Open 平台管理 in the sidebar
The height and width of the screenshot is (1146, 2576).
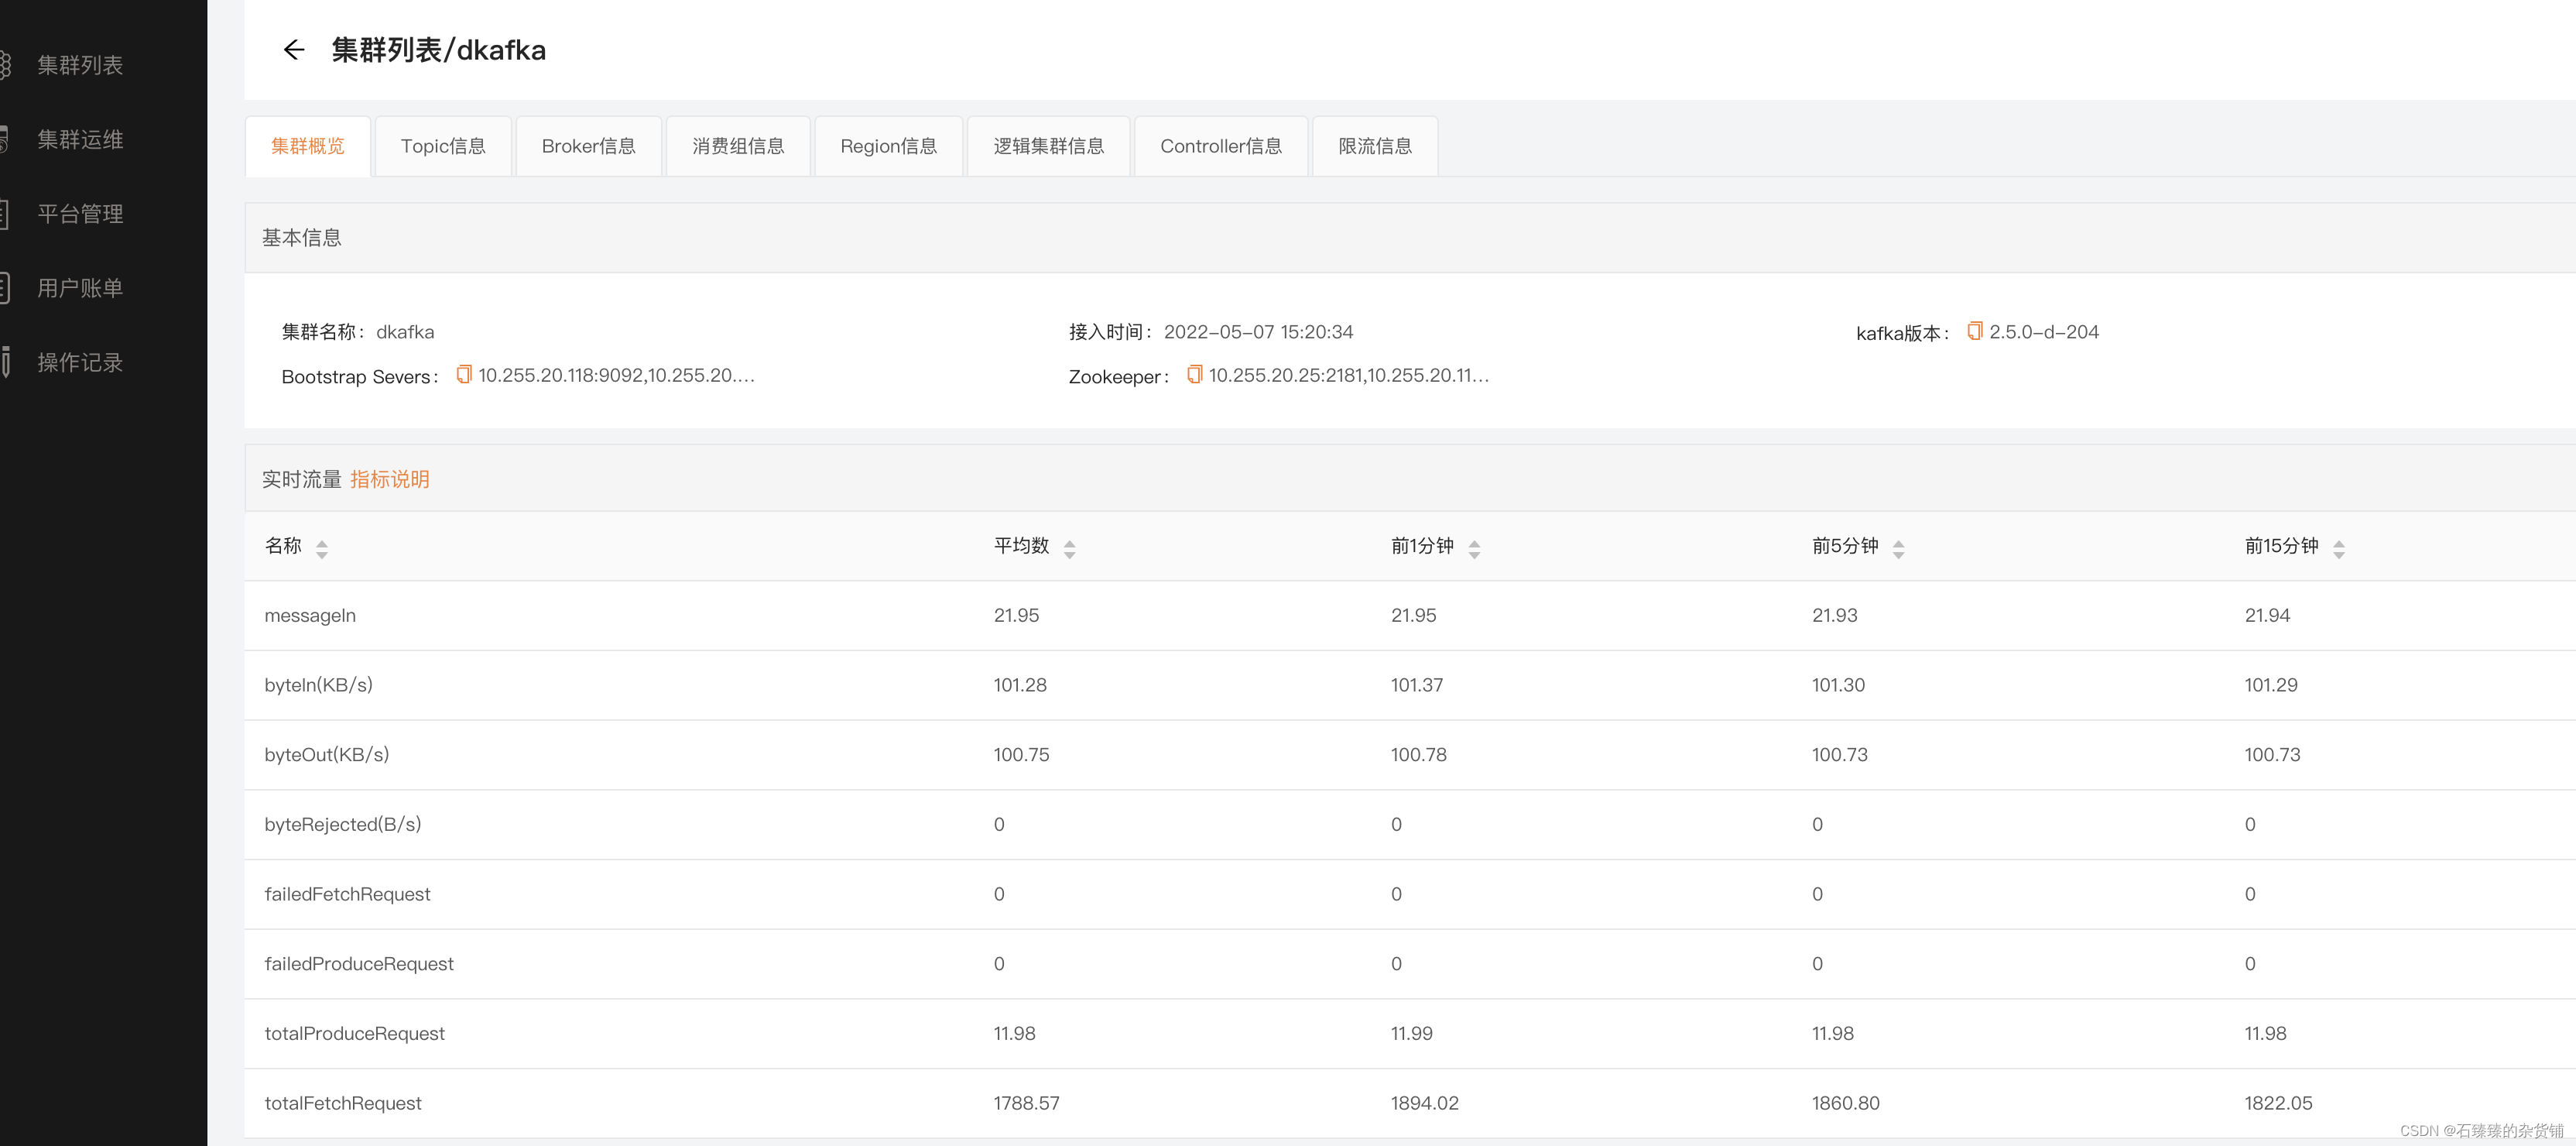pyautogui.click(x=80, y=214)
